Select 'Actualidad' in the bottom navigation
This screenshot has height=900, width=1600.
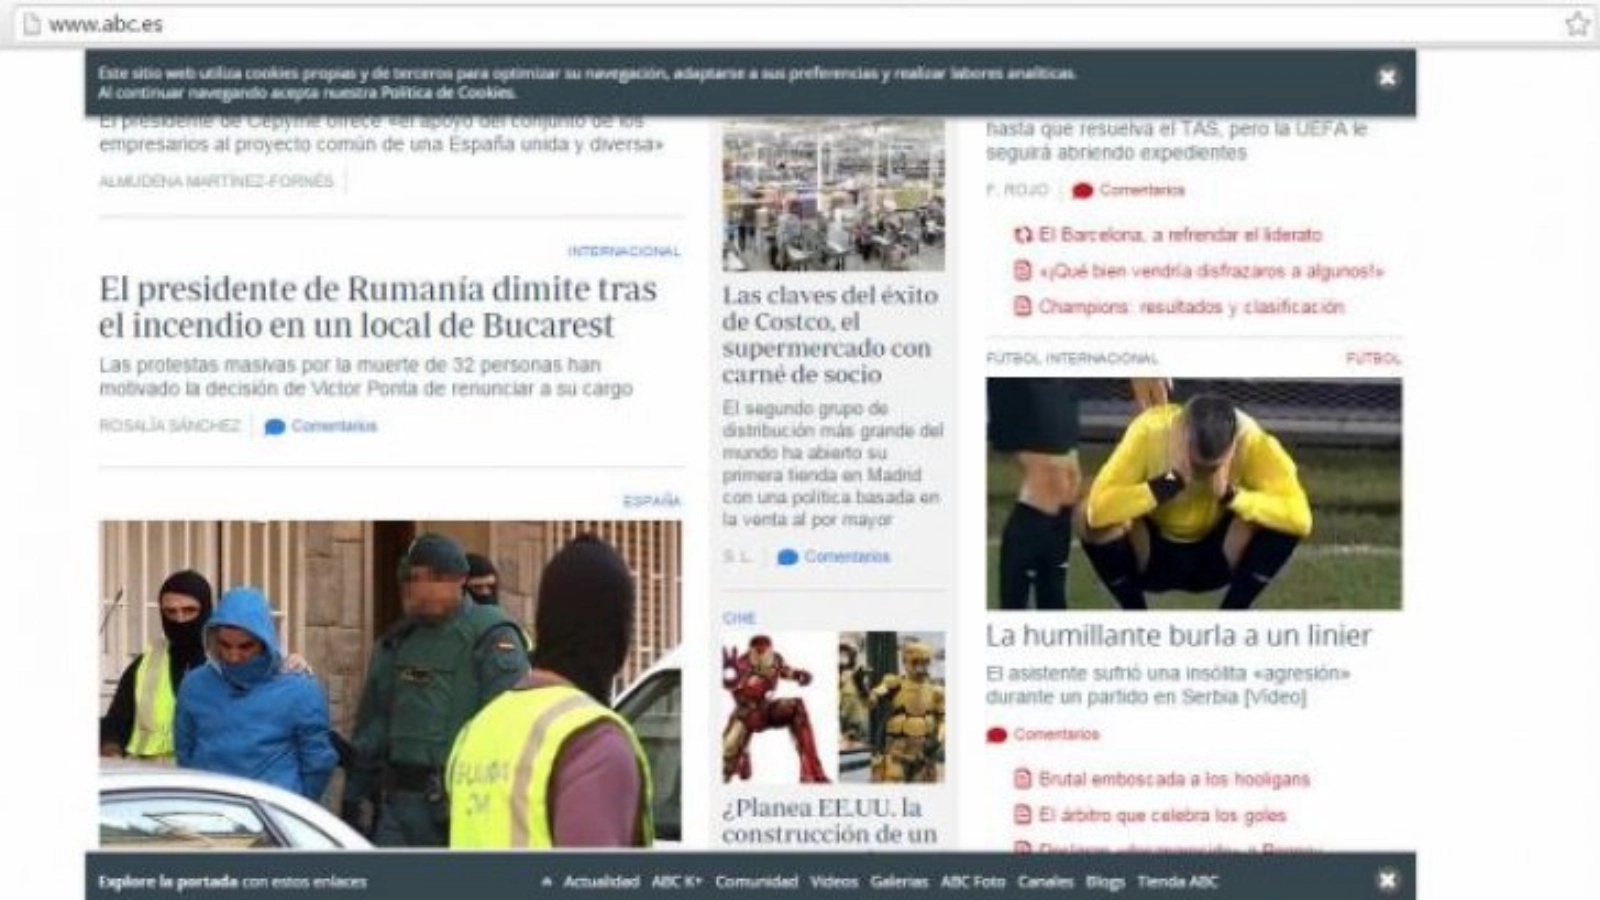[x=601, y=883]
